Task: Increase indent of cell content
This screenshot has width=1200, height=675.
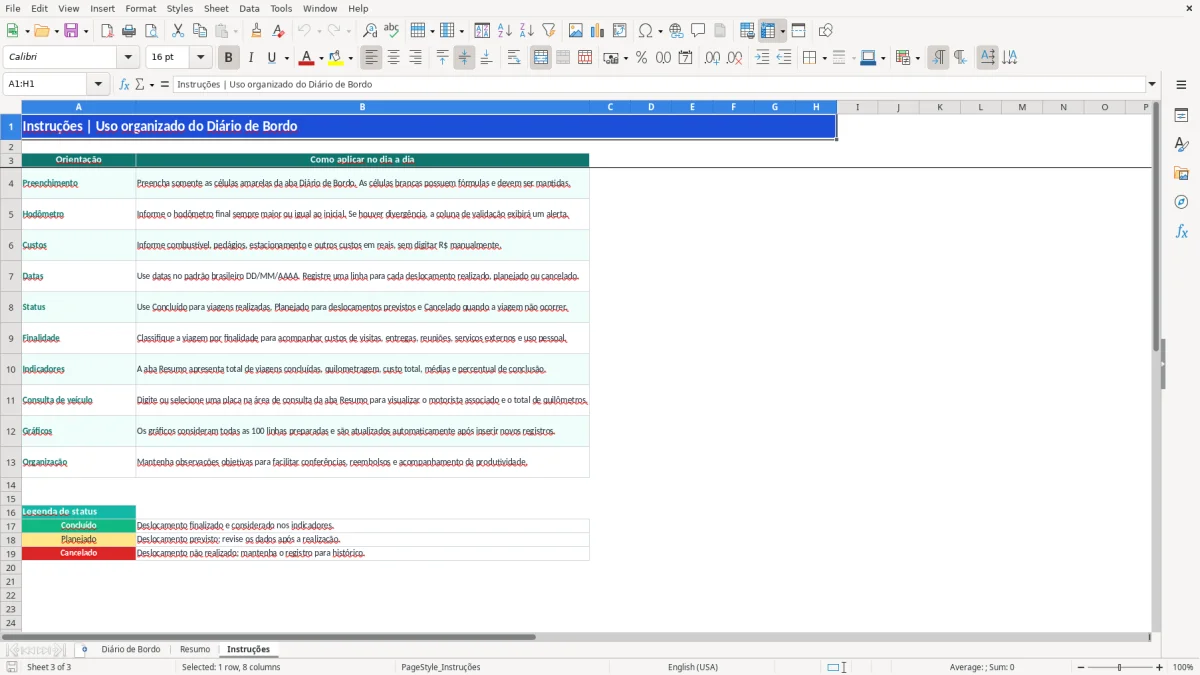Action: point(763,58)
